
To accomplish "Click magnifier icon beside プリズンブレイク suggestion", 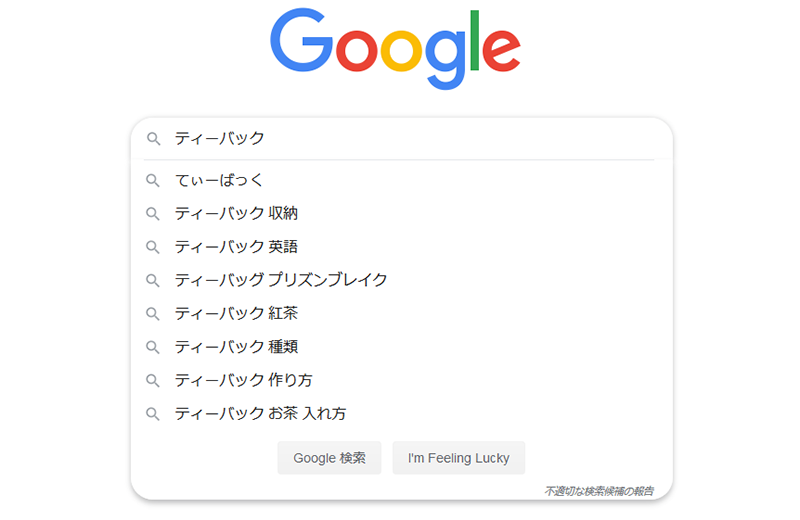I will [153, 280].
